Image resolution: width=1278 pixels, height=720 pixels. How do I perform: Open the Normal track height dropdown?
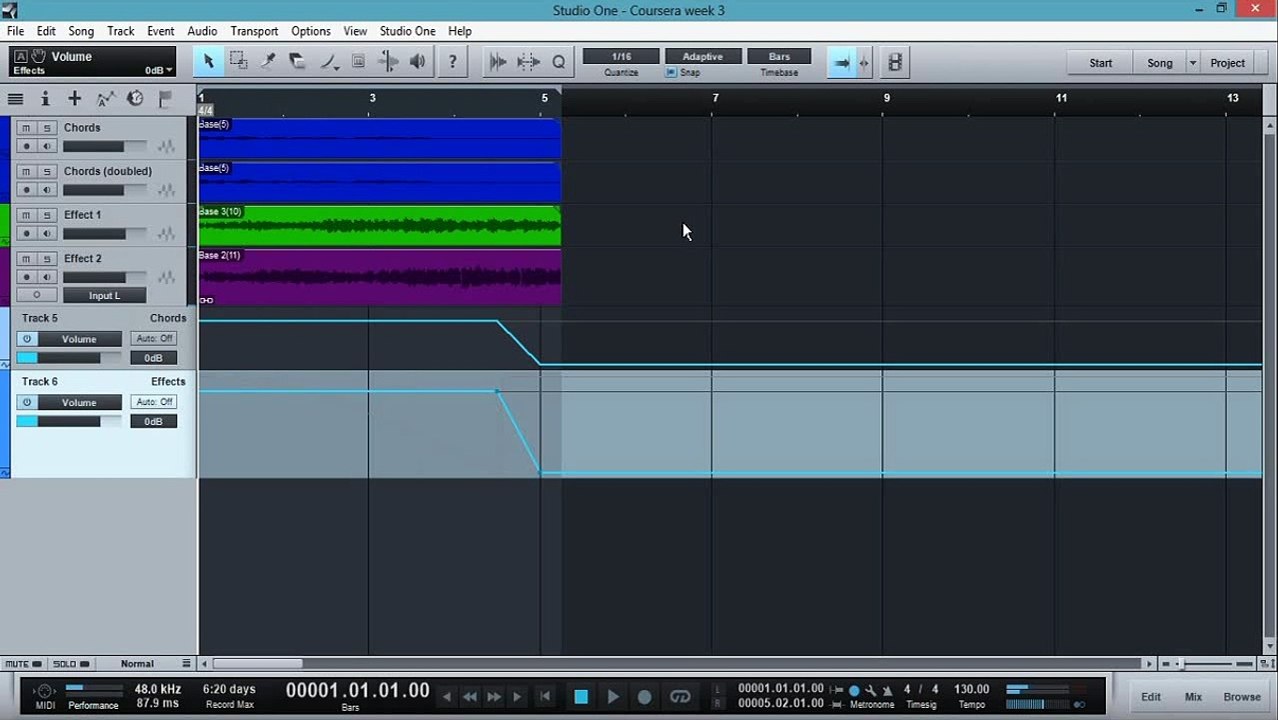coord(137,664)
